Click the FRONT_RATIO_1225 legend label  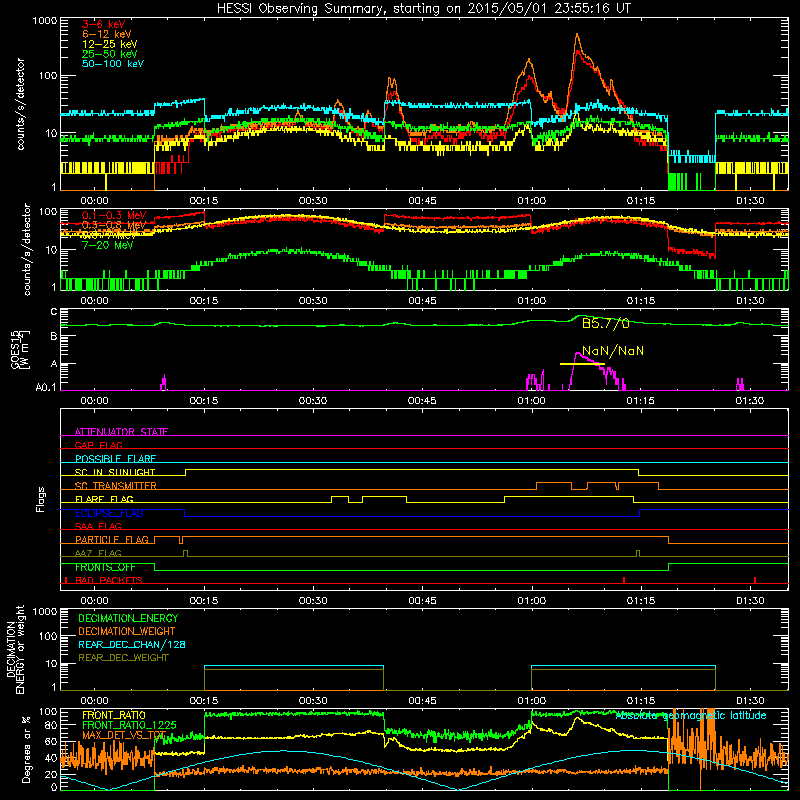coord(129,725)
